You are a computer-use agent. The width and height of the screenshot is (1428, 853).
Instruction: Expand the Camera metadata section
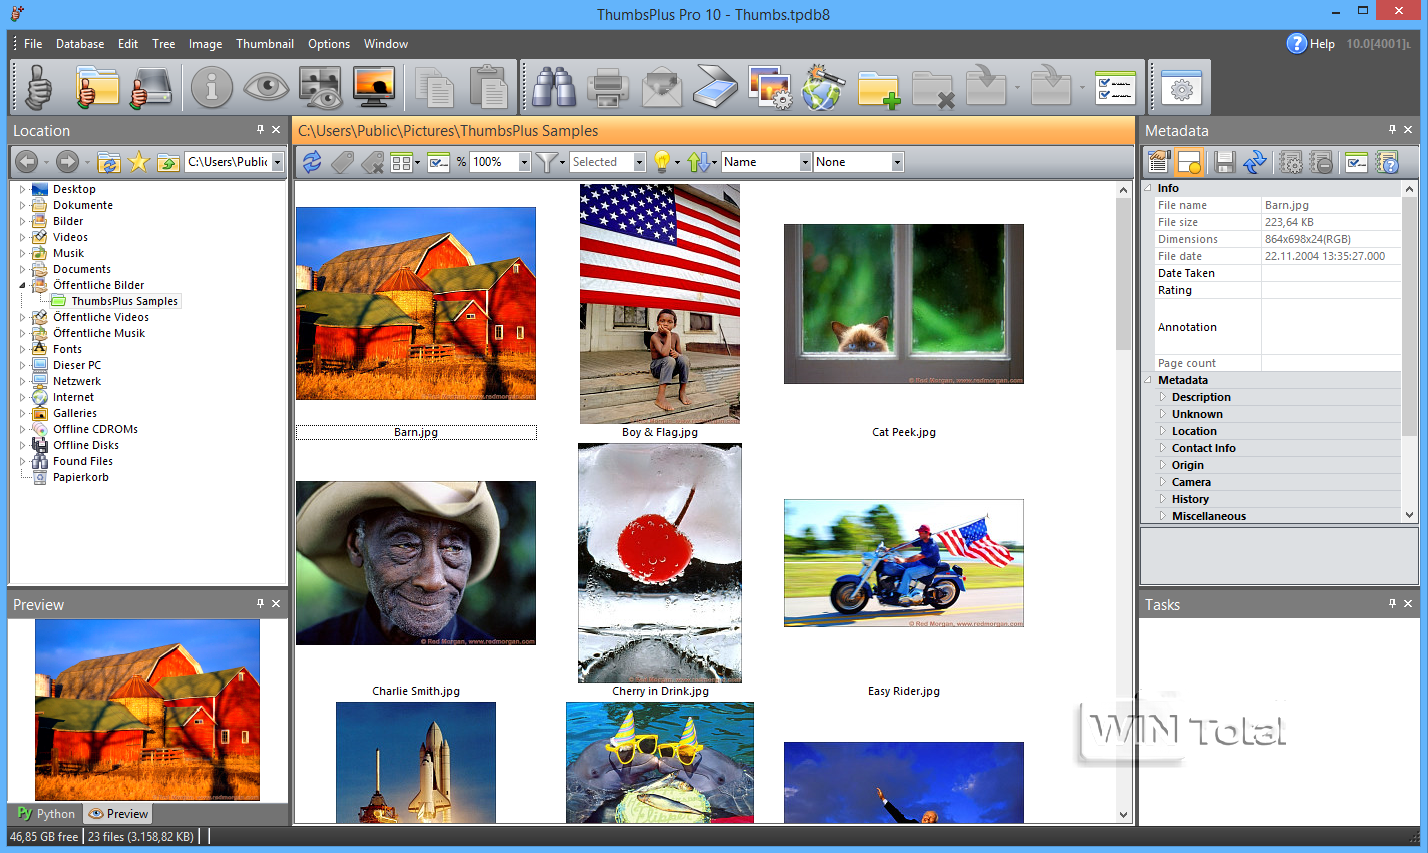click(x=1162, y=482)
